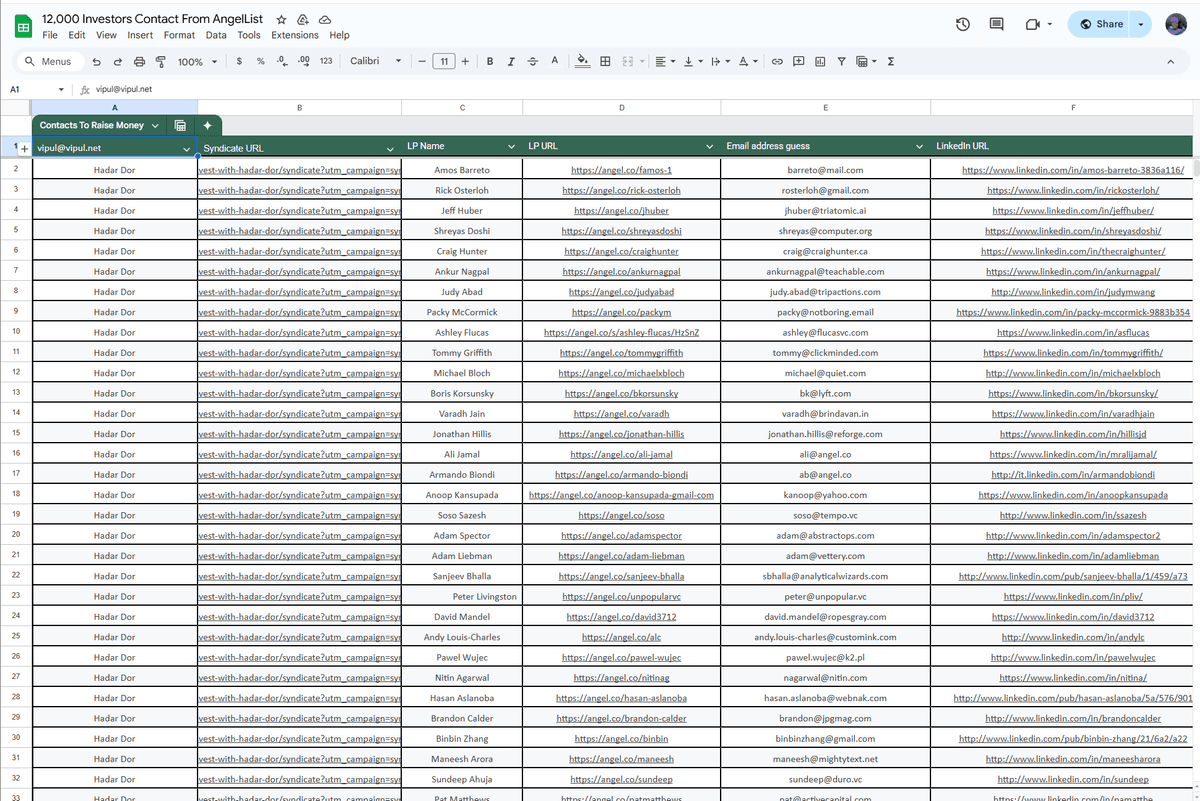The image size is (1200, 801).
Task: Open the link https://angel.co/jhuber
Action: tap(621, 211)
